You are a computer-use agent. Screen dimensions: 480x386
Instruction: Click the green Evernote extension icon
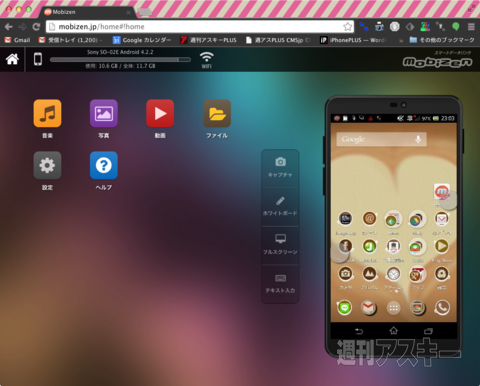[455, 27]
